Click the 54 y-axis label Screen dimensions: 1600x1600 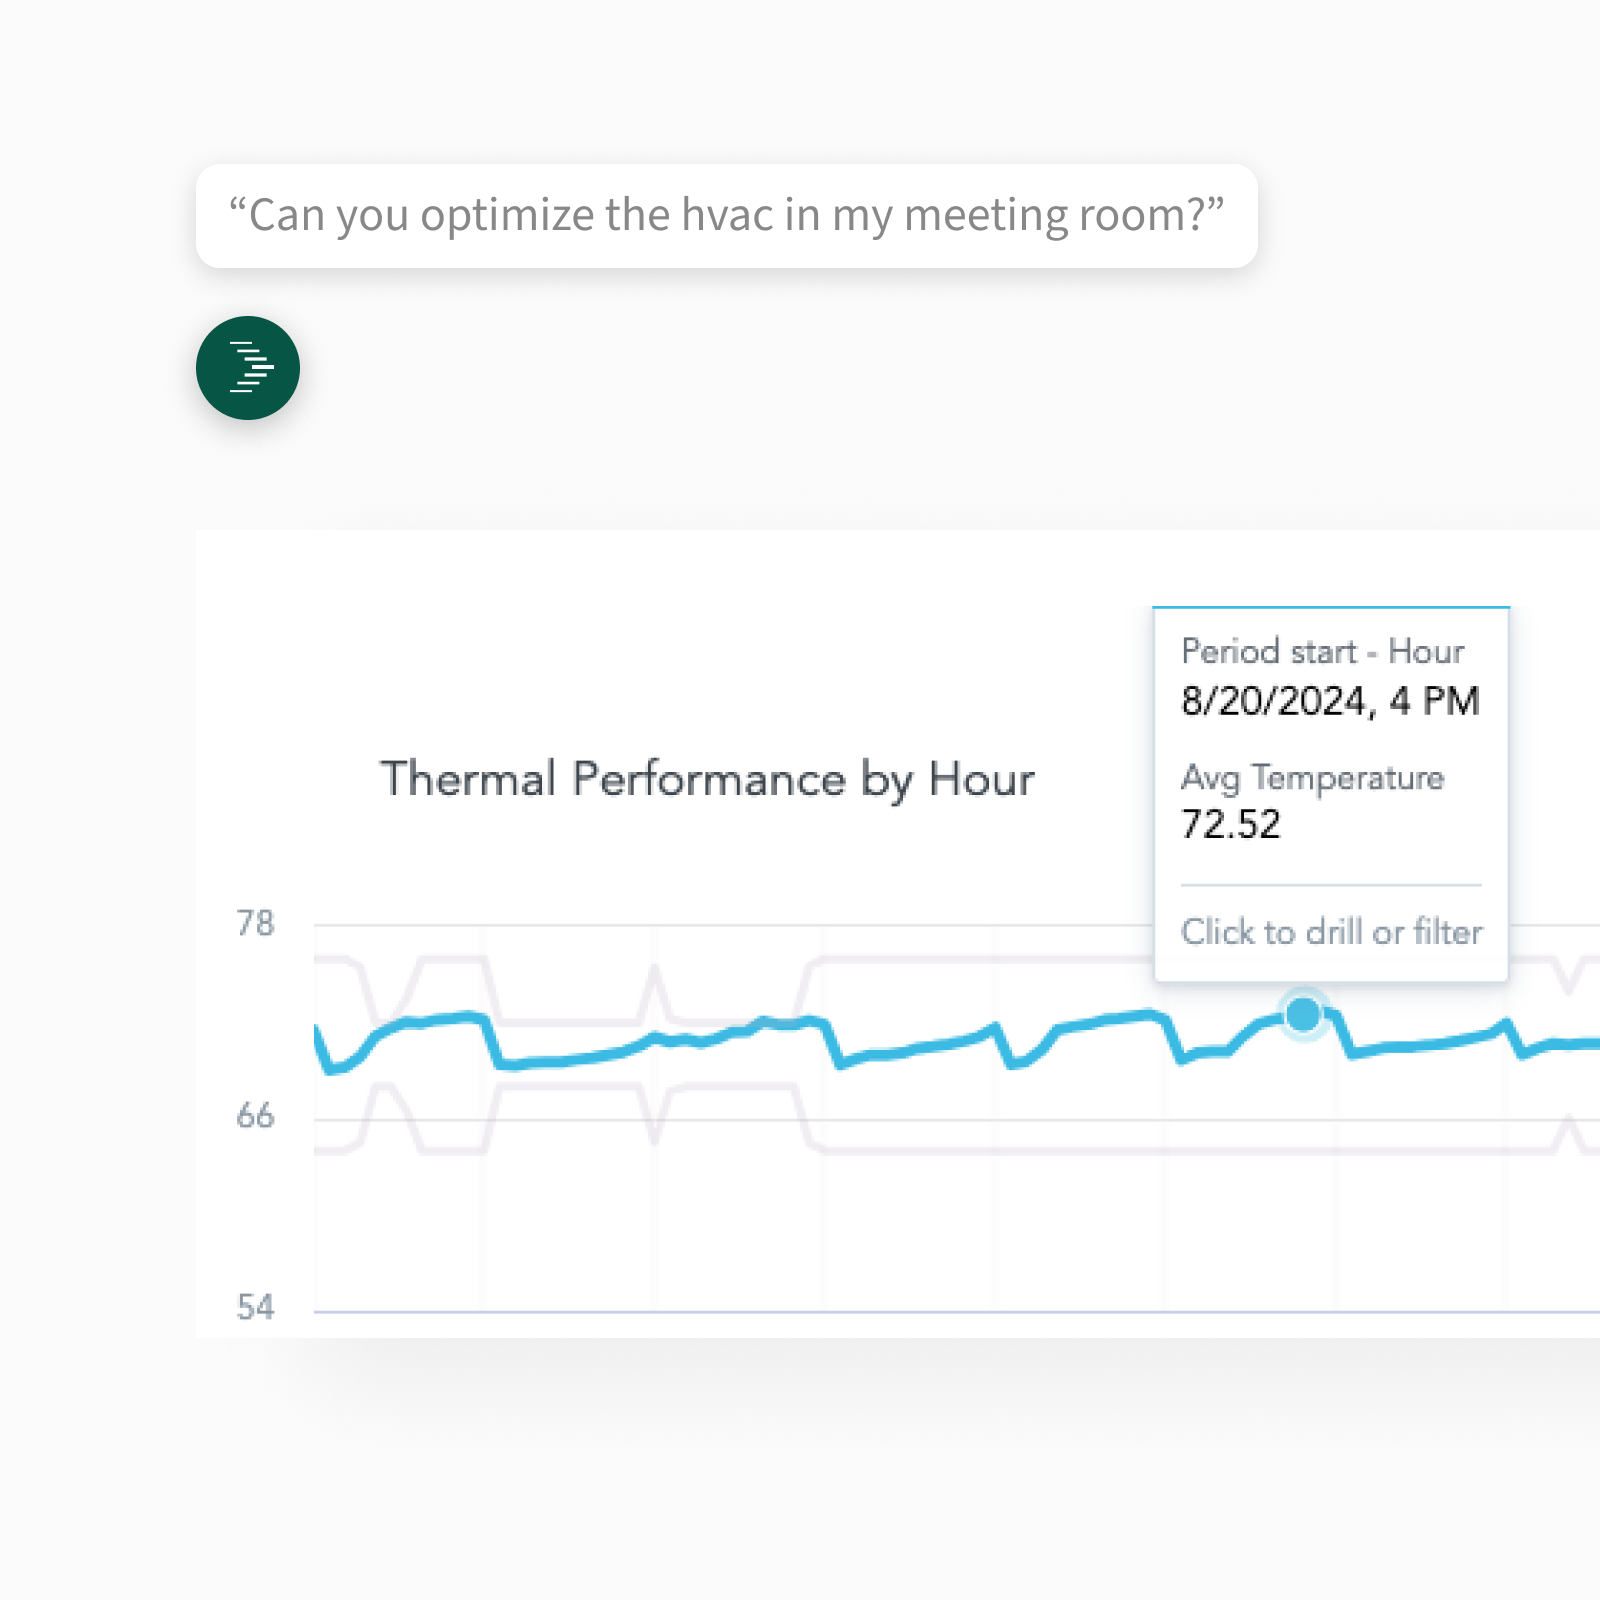[x=255, y=1307]
